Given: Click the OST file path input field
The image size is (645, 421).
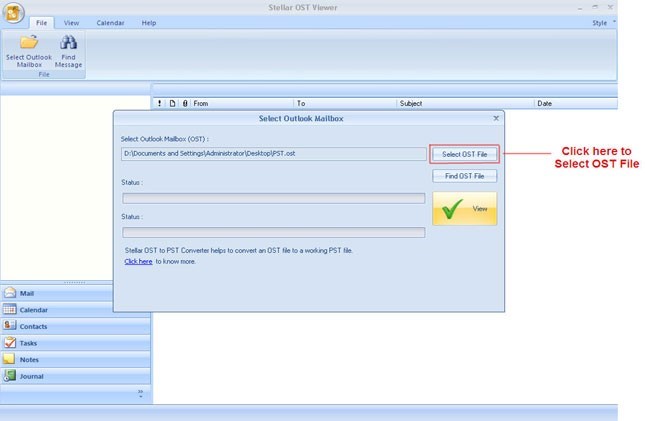Looking at the screenshot, I should click(x=274, y=154).
